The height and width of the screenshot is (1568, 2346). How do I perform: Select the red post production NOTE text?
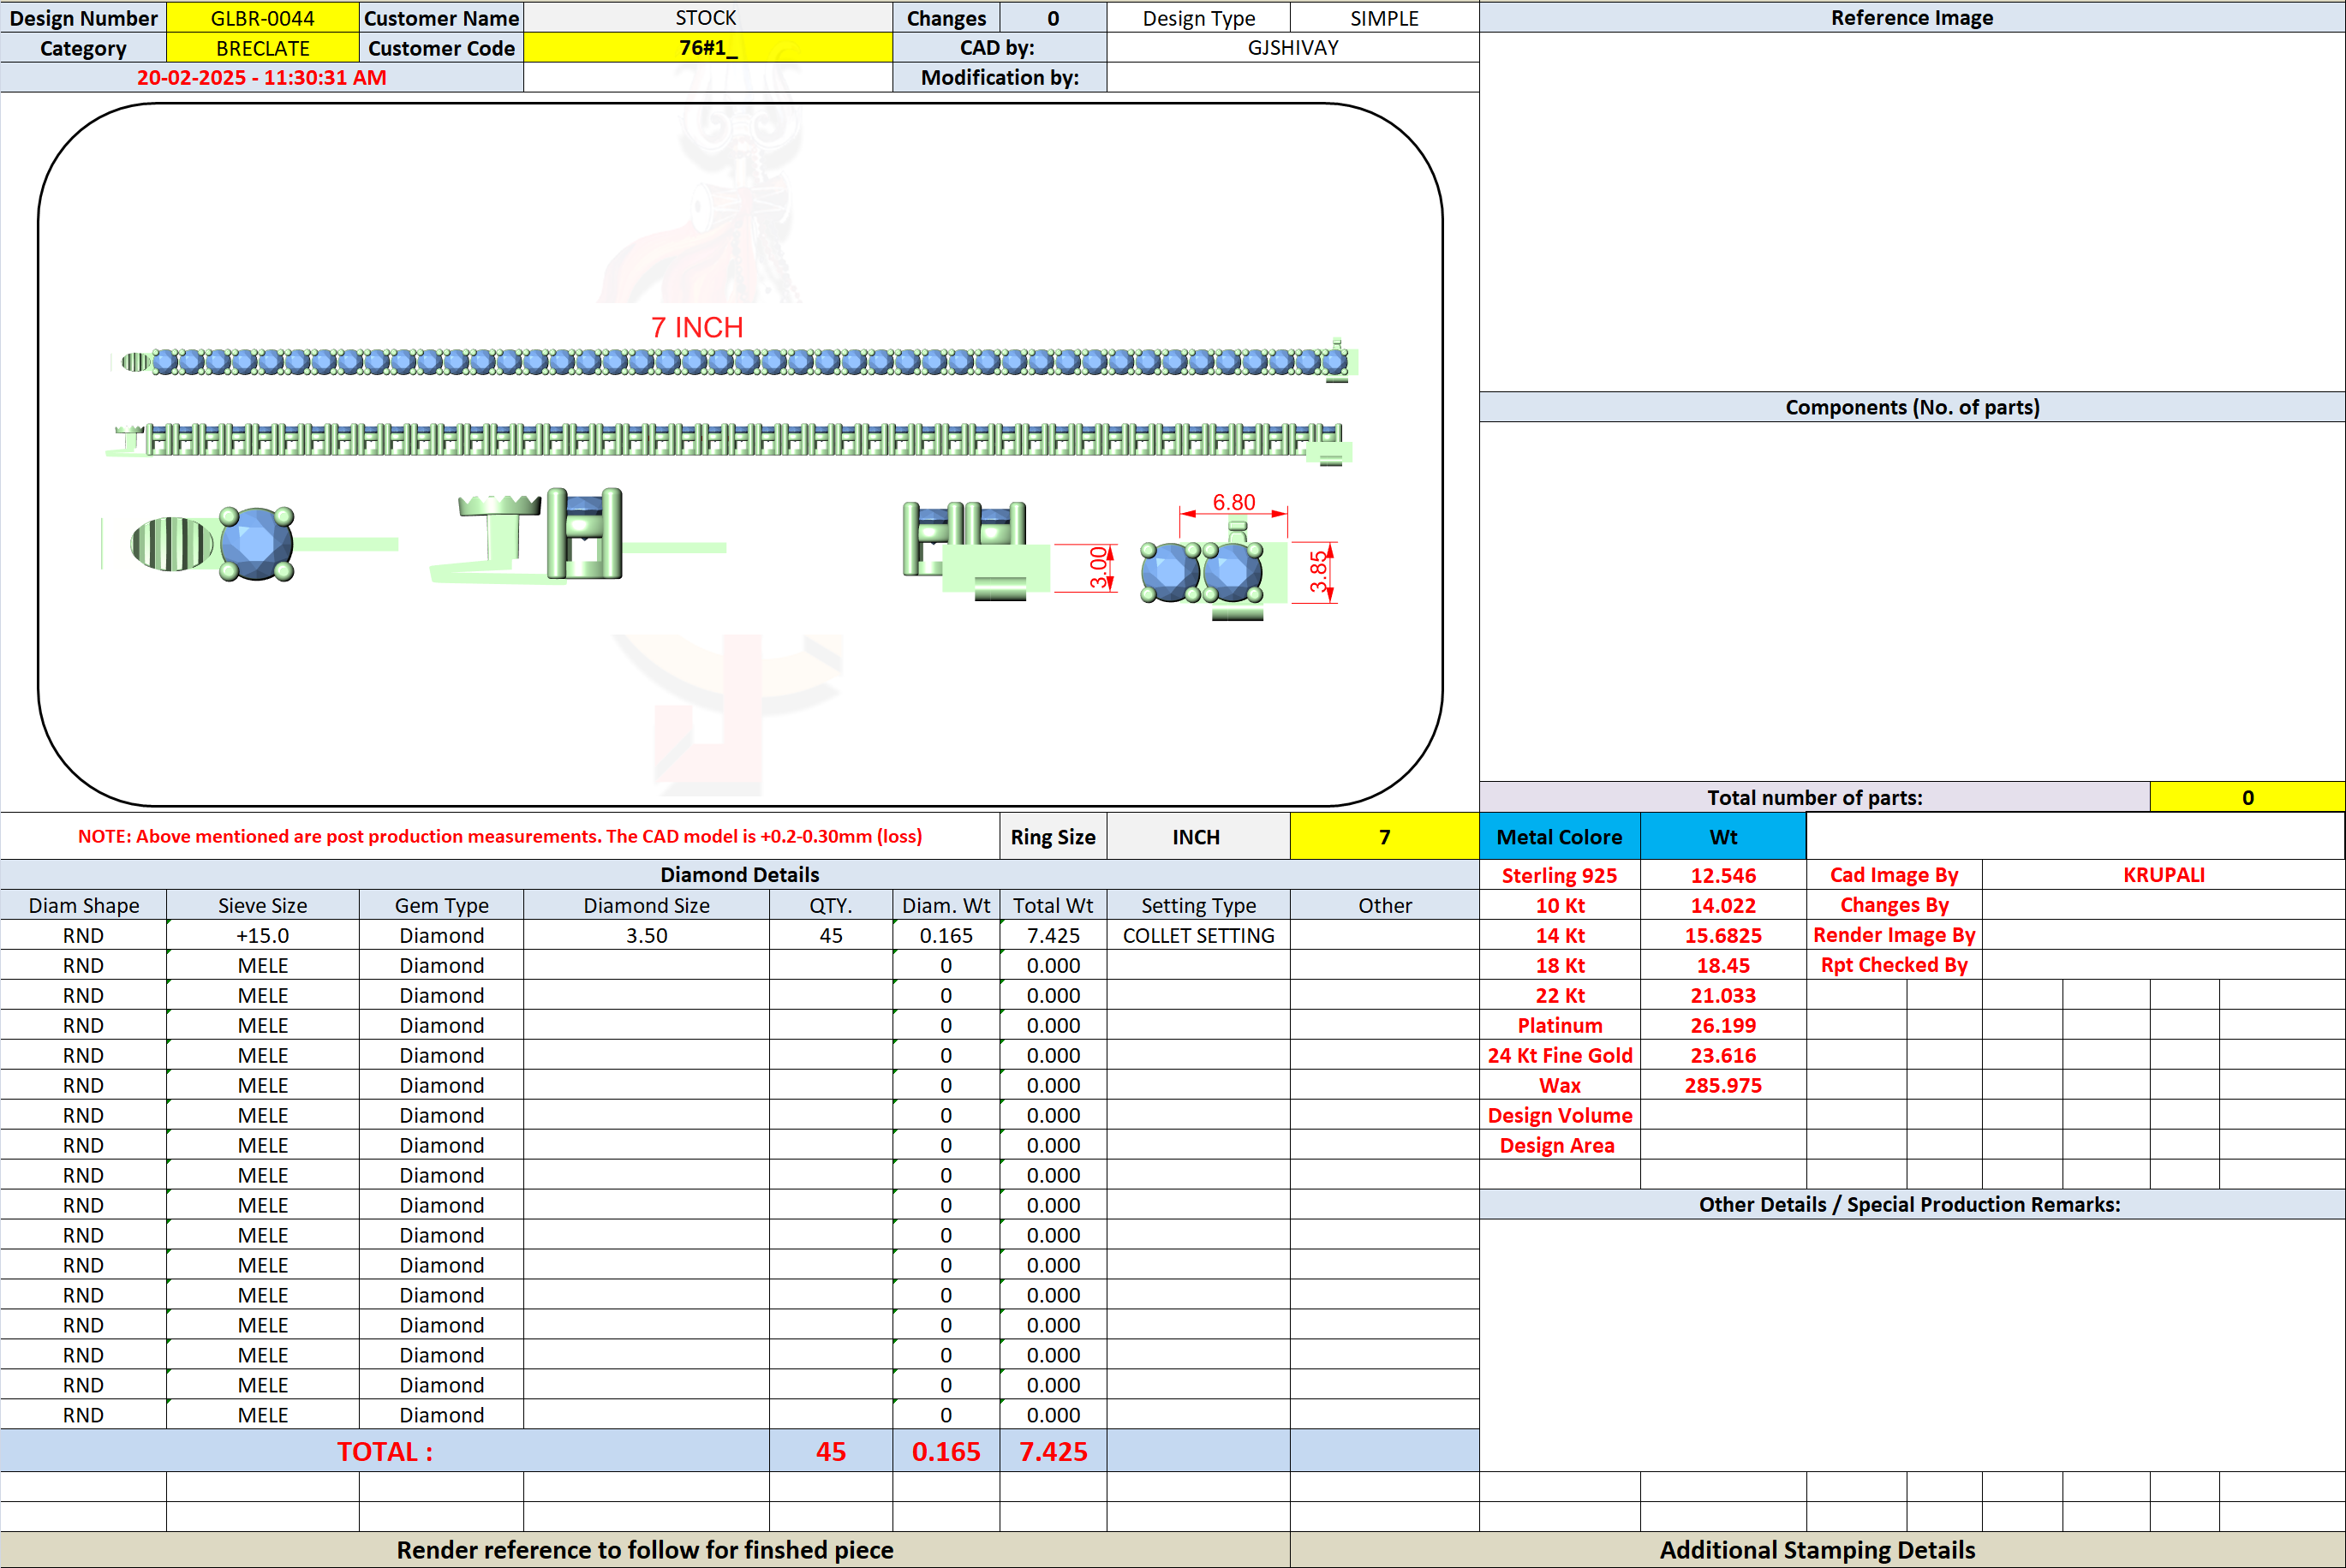tap(500, 836)
